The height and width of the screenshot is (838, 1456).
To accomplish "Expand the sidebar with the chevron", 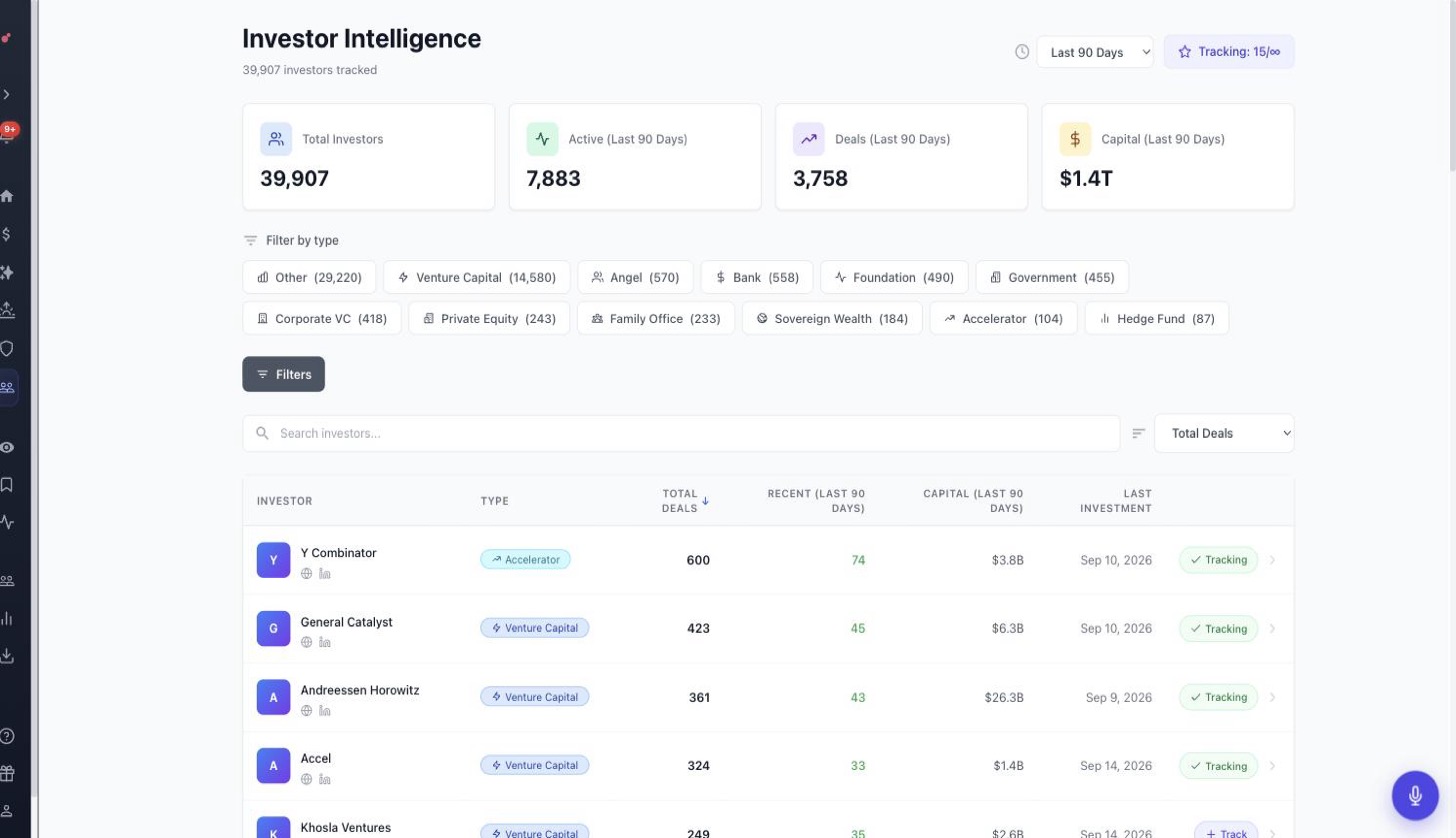I will pos(7,94).
